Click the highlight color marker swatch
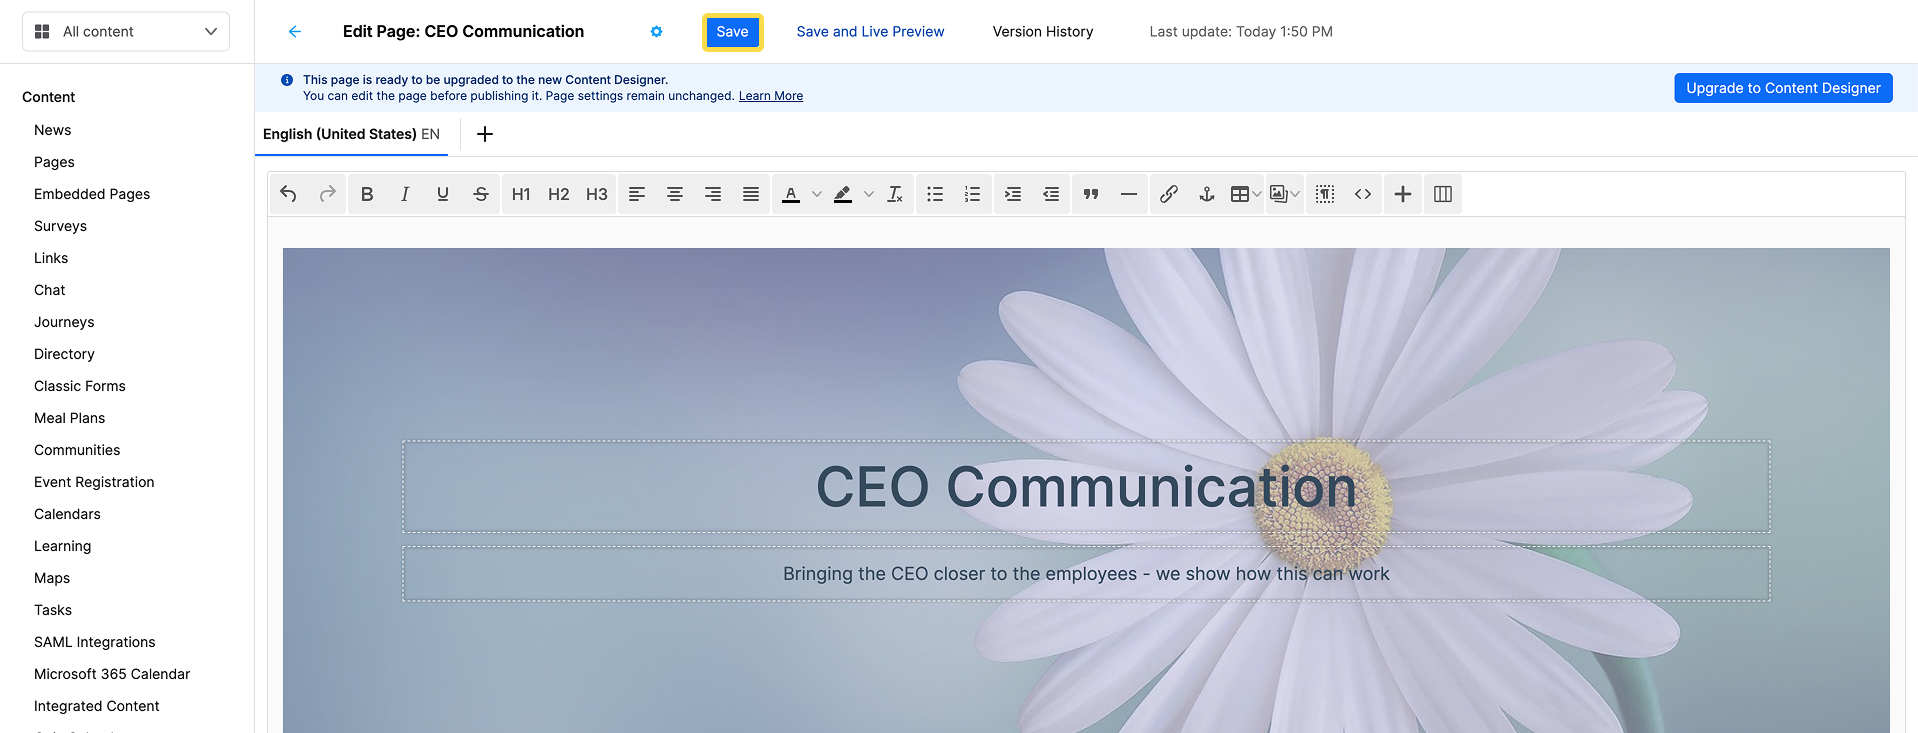Screen dimensions: 1918x733 [x=843, y=194]
